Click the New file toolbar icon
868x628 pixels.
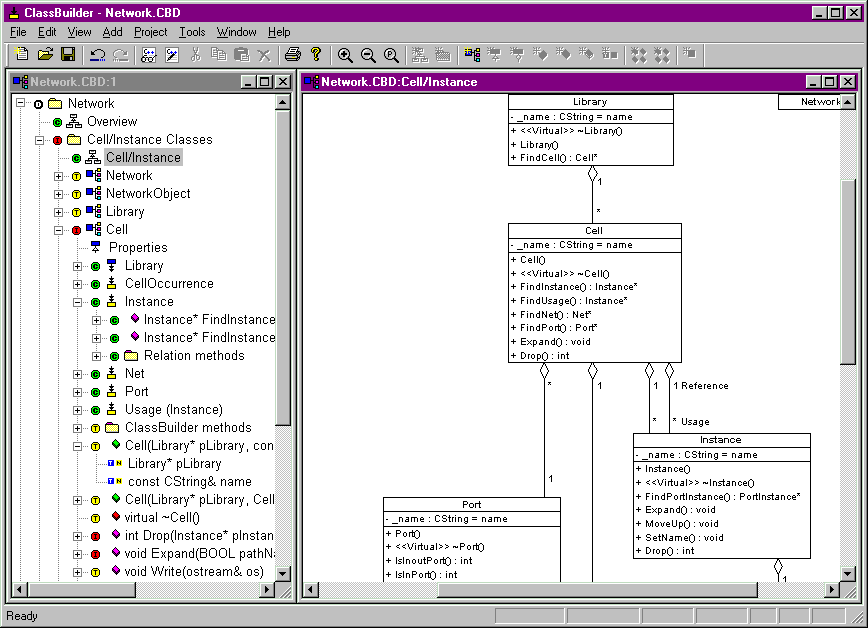pyautogui.click(x=22, y=54)
